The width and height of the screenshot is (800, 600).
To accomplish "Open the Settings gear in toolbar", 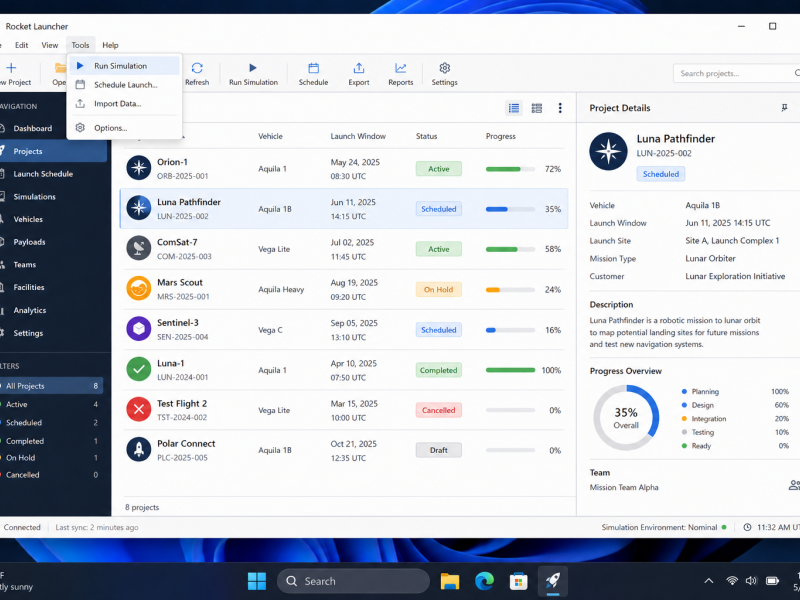I will coord(444,68).
